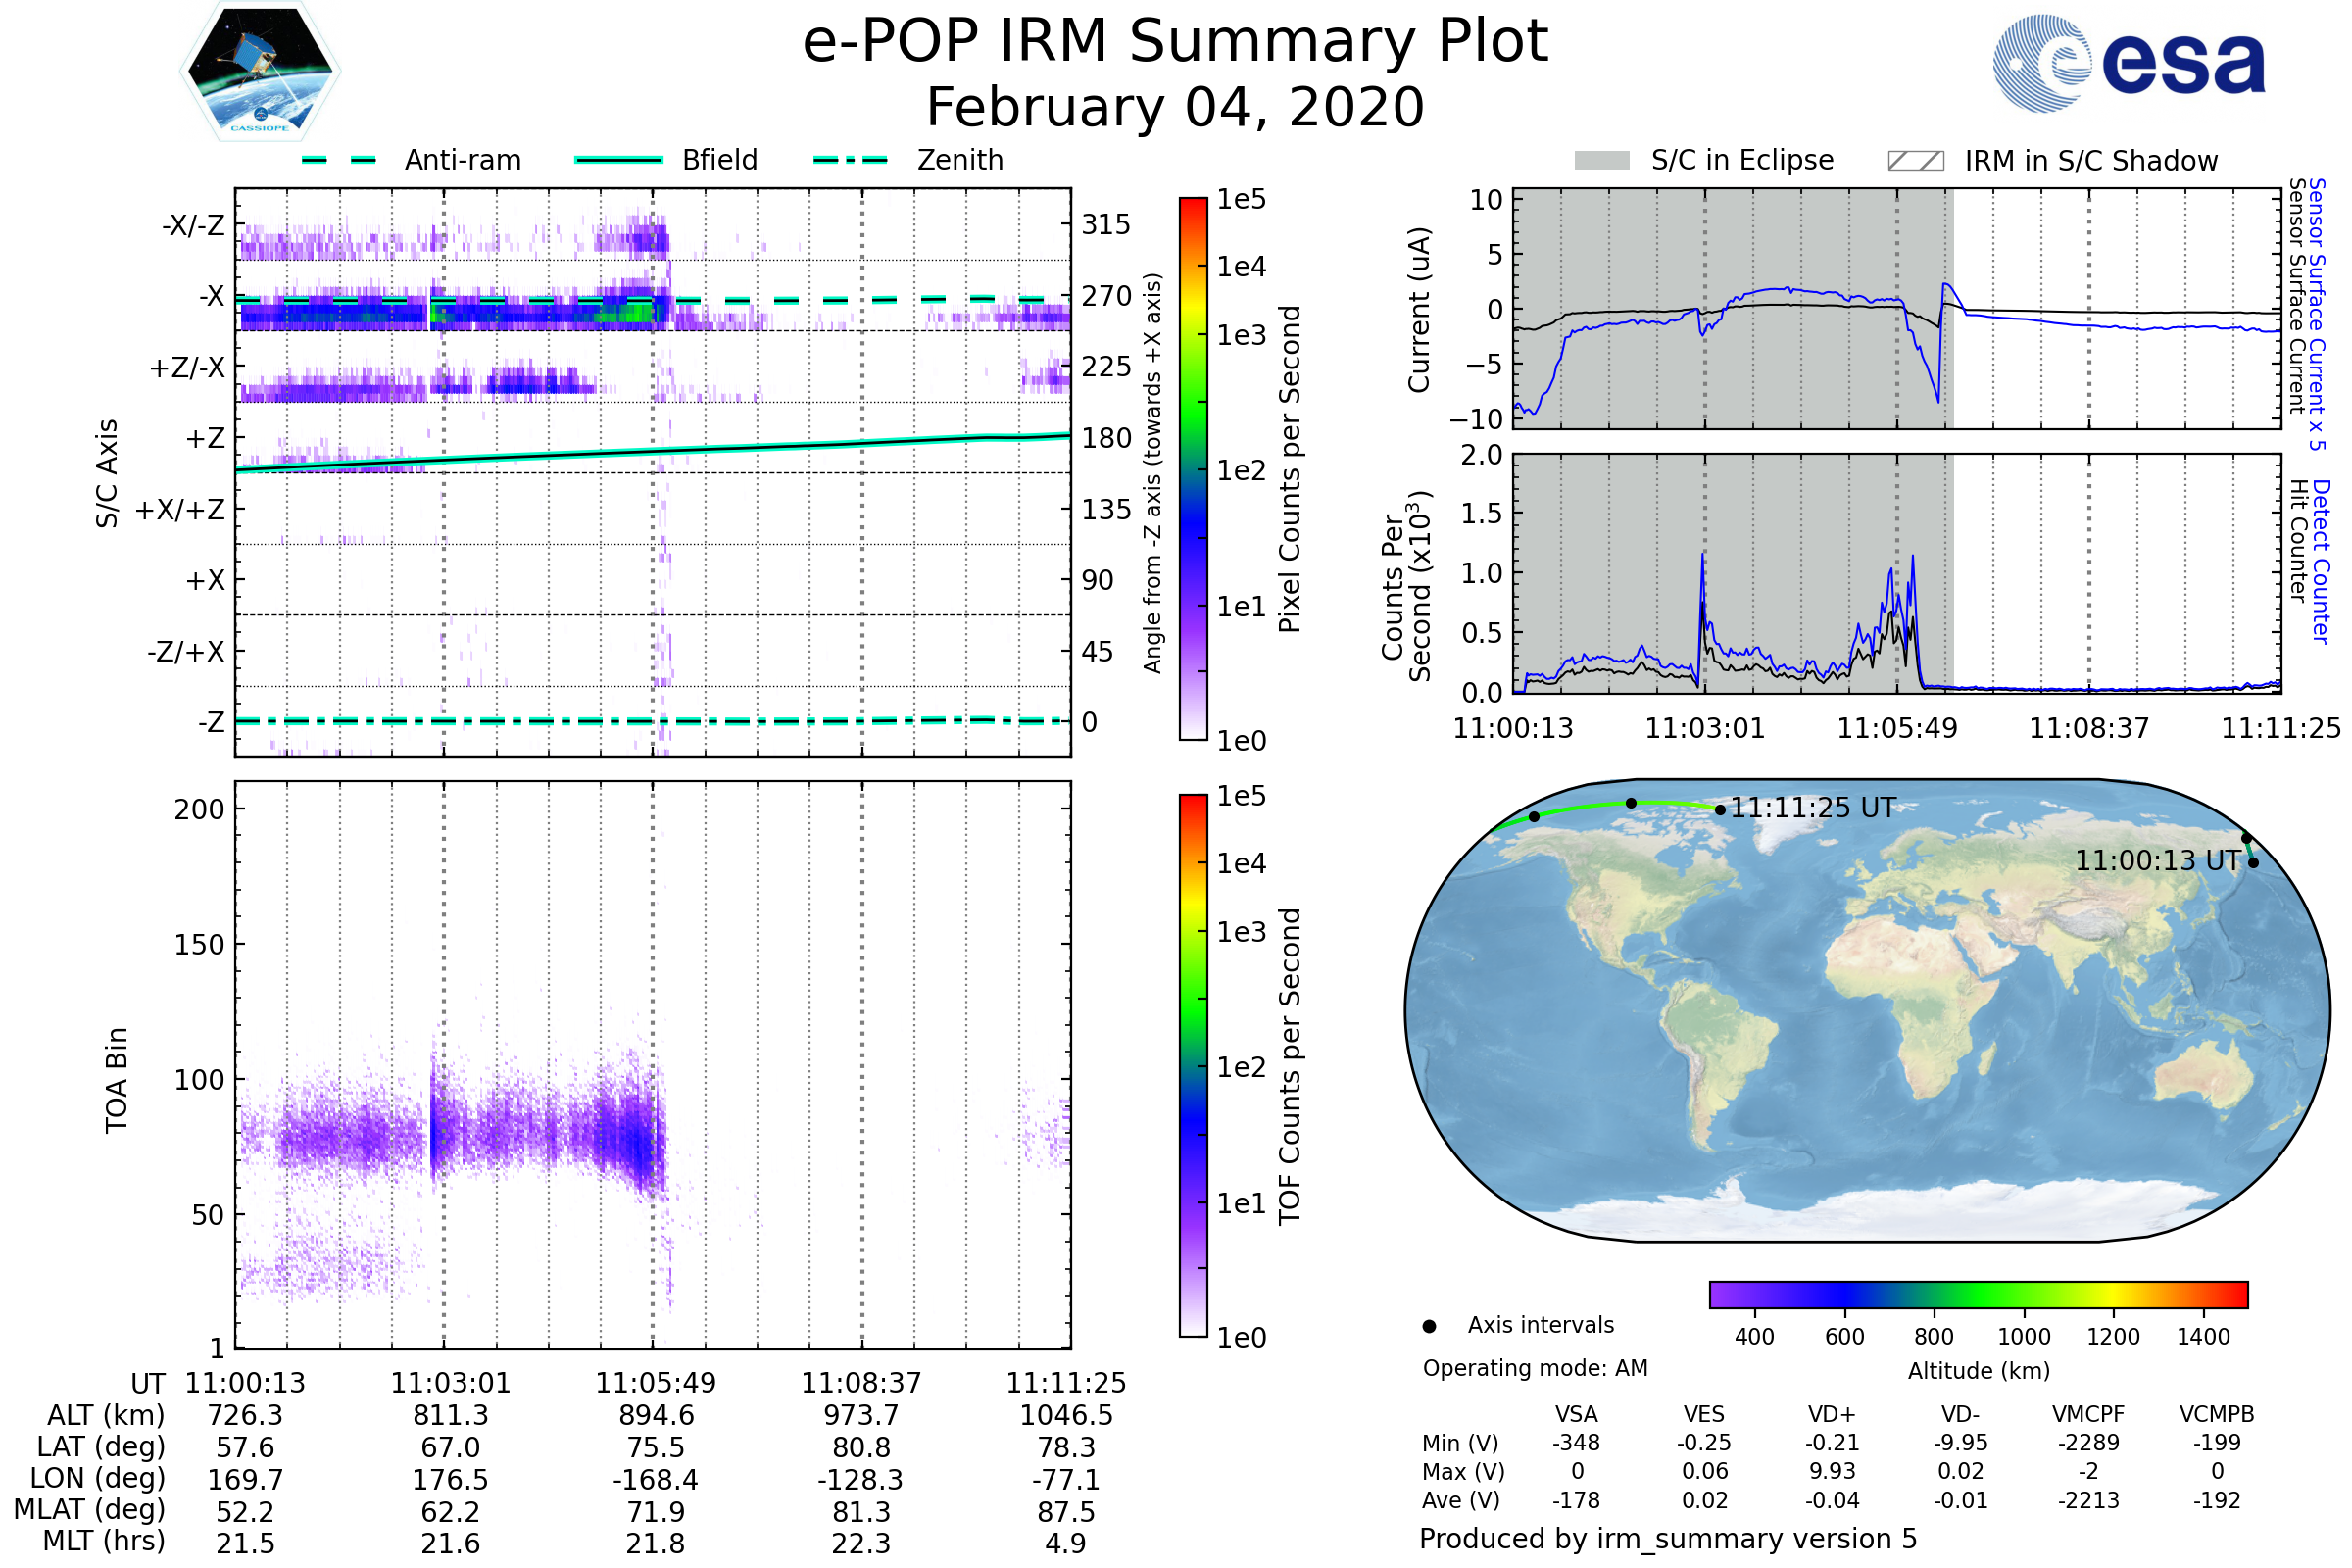The height and width of the screenshot is (1568, 2352).
Task: Click the Operating mode: AM text
Action: point(1535,1368)
